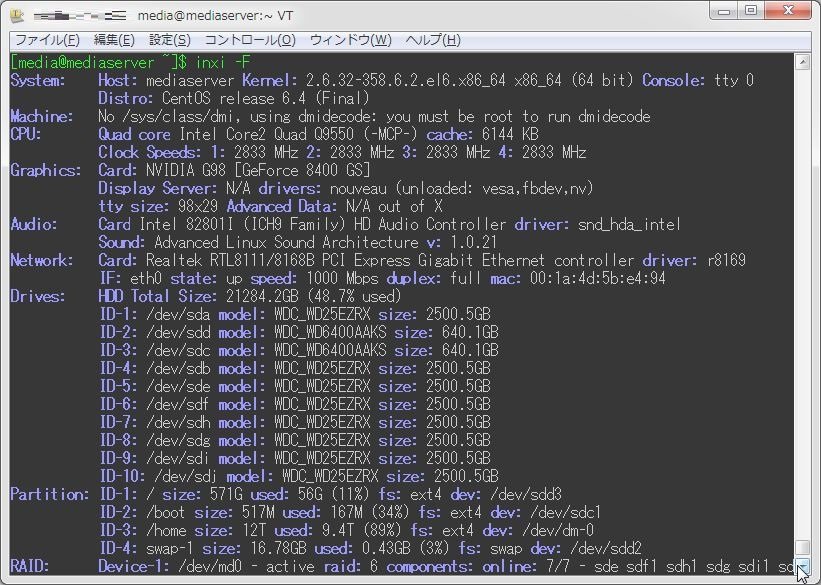Image resolution: width=821 pixels, height=585 pixels.
Task: Click '/dev/sdf' in ID-6 drive row
Action: [x=178, y=404]
